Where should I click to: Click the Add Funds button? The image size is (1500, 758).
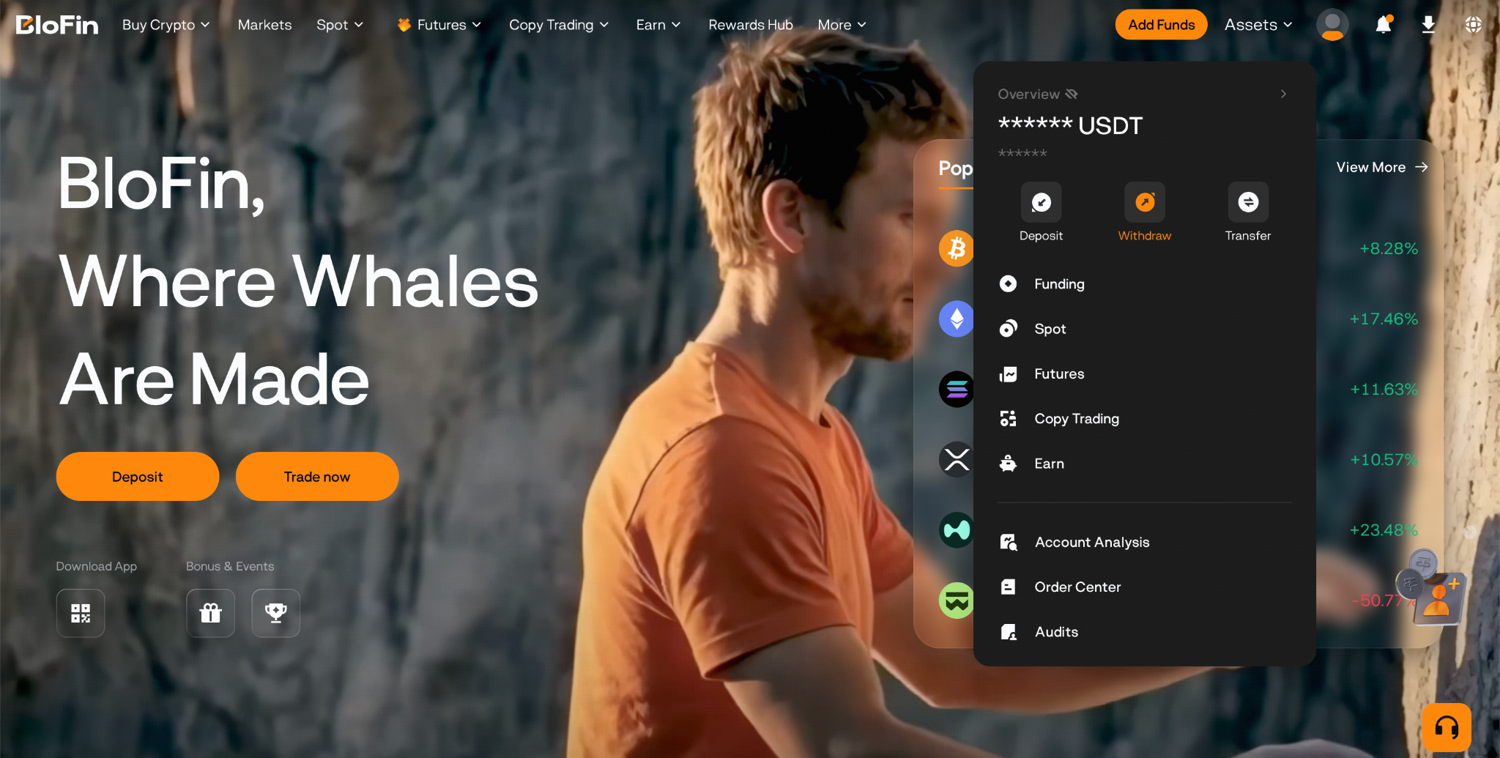[1161, 25]
